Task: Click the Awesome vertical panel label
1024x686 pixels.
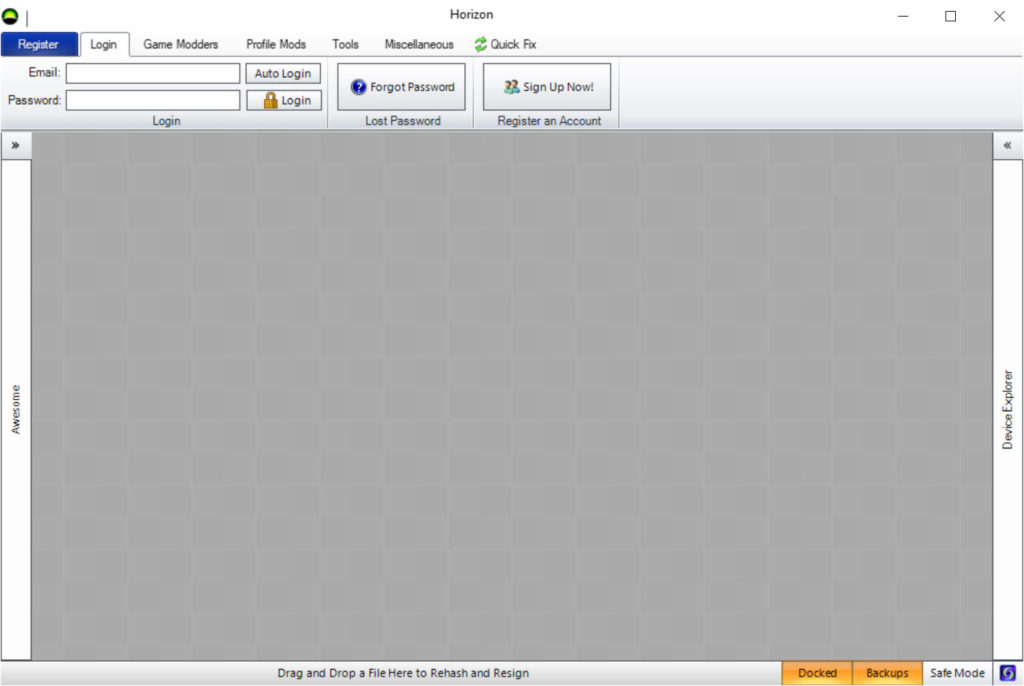Action: (x=16, y=410)
